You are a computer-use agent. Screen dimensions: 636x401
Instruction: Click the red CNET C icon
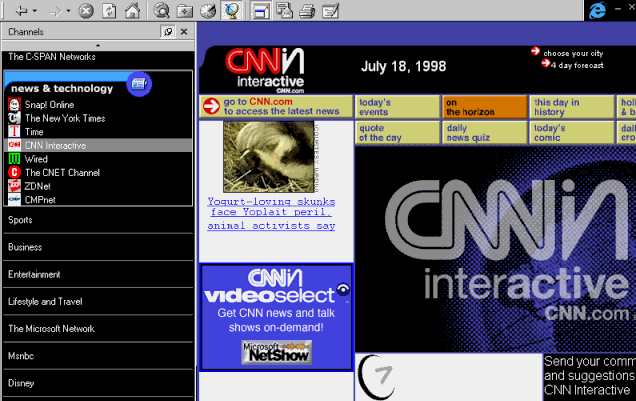point(14,172)
